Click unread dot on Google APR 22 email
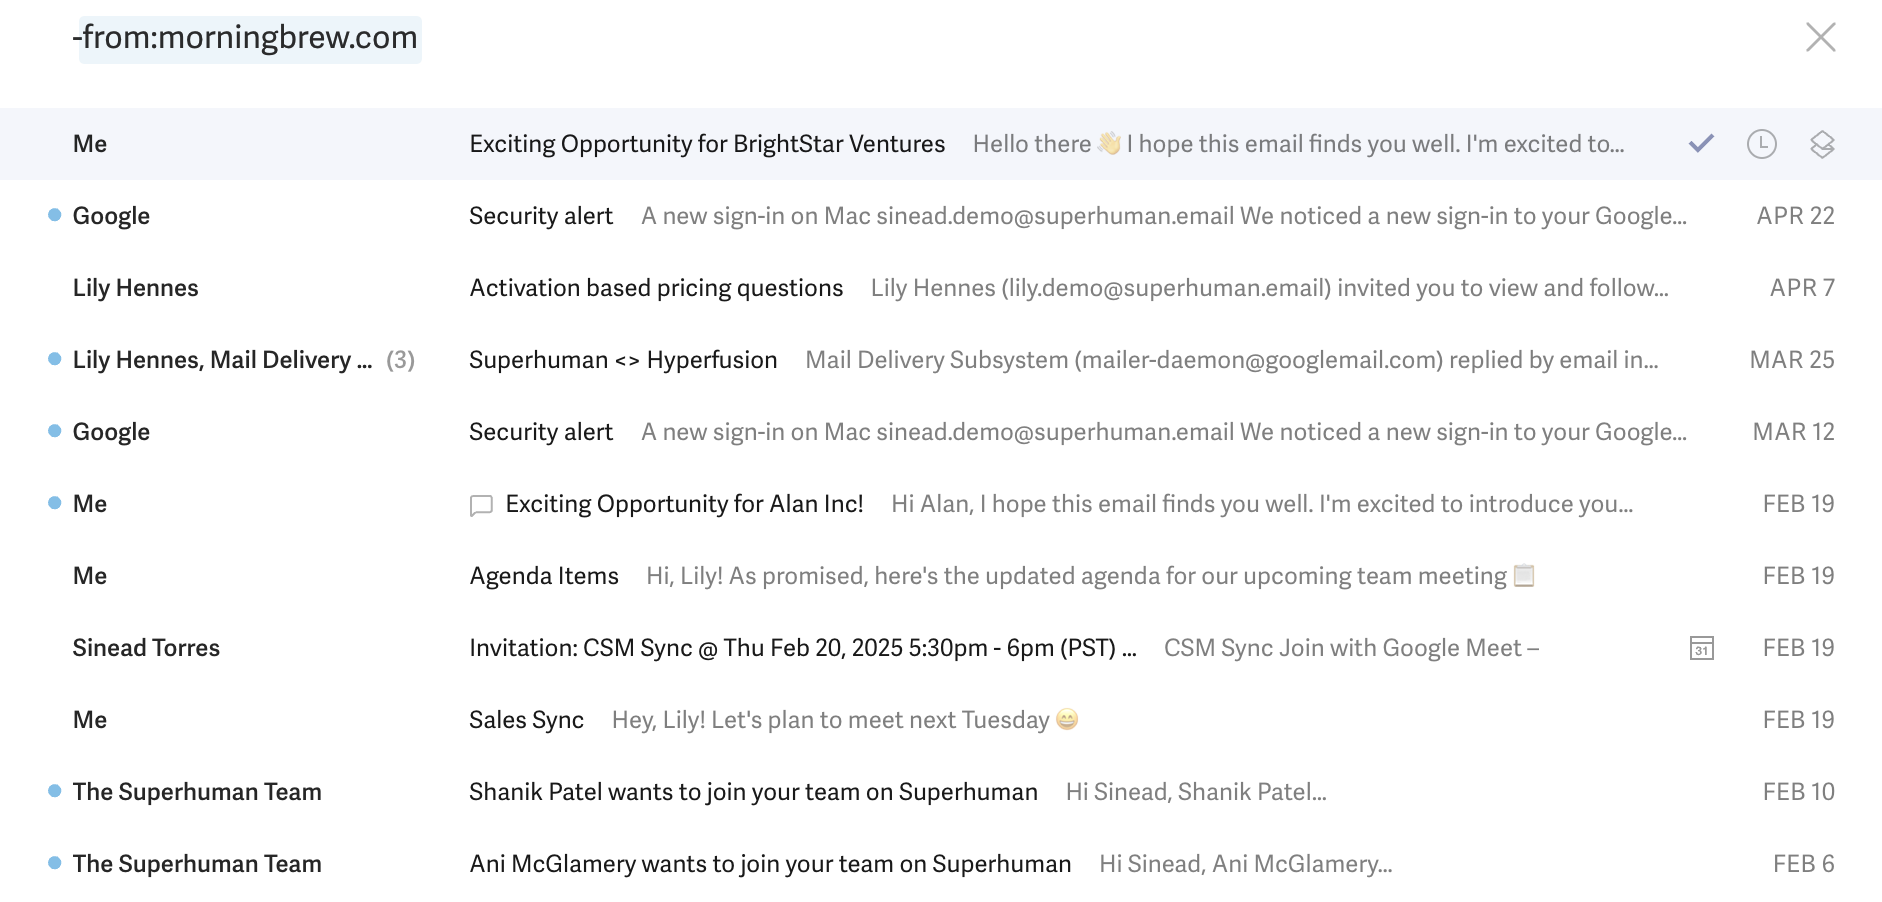 coord(55,215)
